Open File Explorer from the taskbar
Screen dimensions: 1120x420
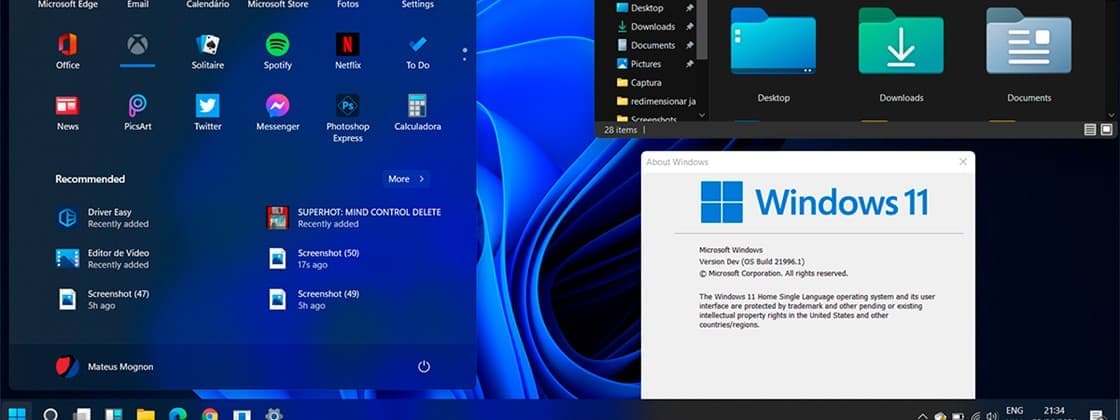(x=146, y=414)
